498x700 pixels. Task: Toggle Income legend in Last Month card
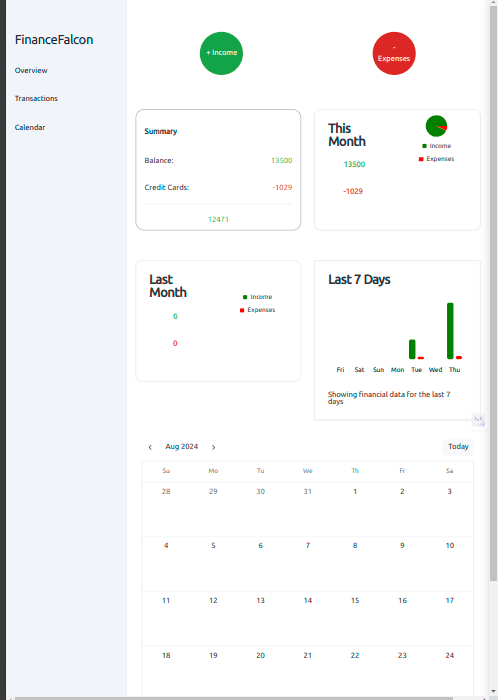coord(257,297)
